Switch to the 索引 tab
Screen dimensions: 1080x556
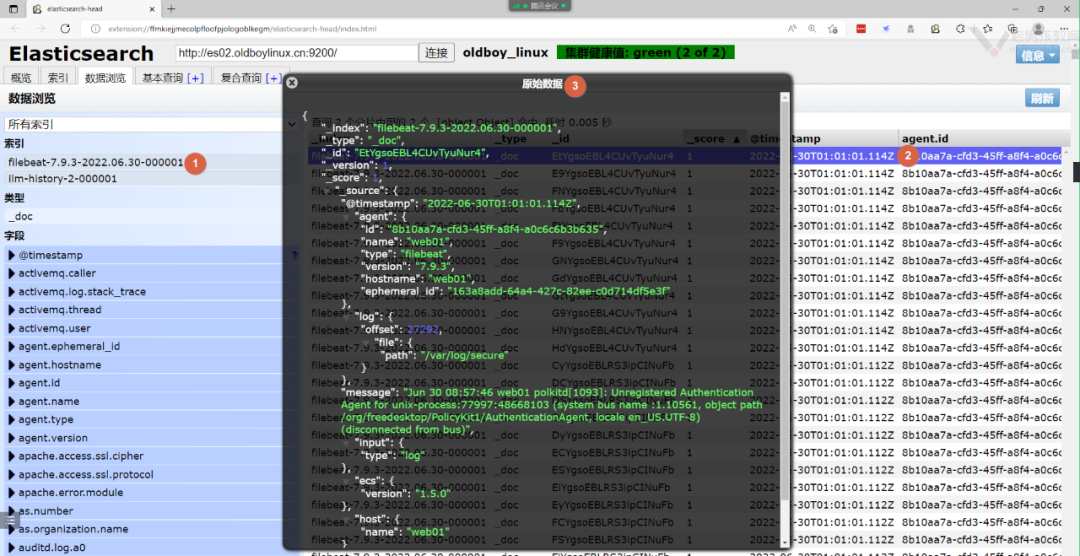58,78
